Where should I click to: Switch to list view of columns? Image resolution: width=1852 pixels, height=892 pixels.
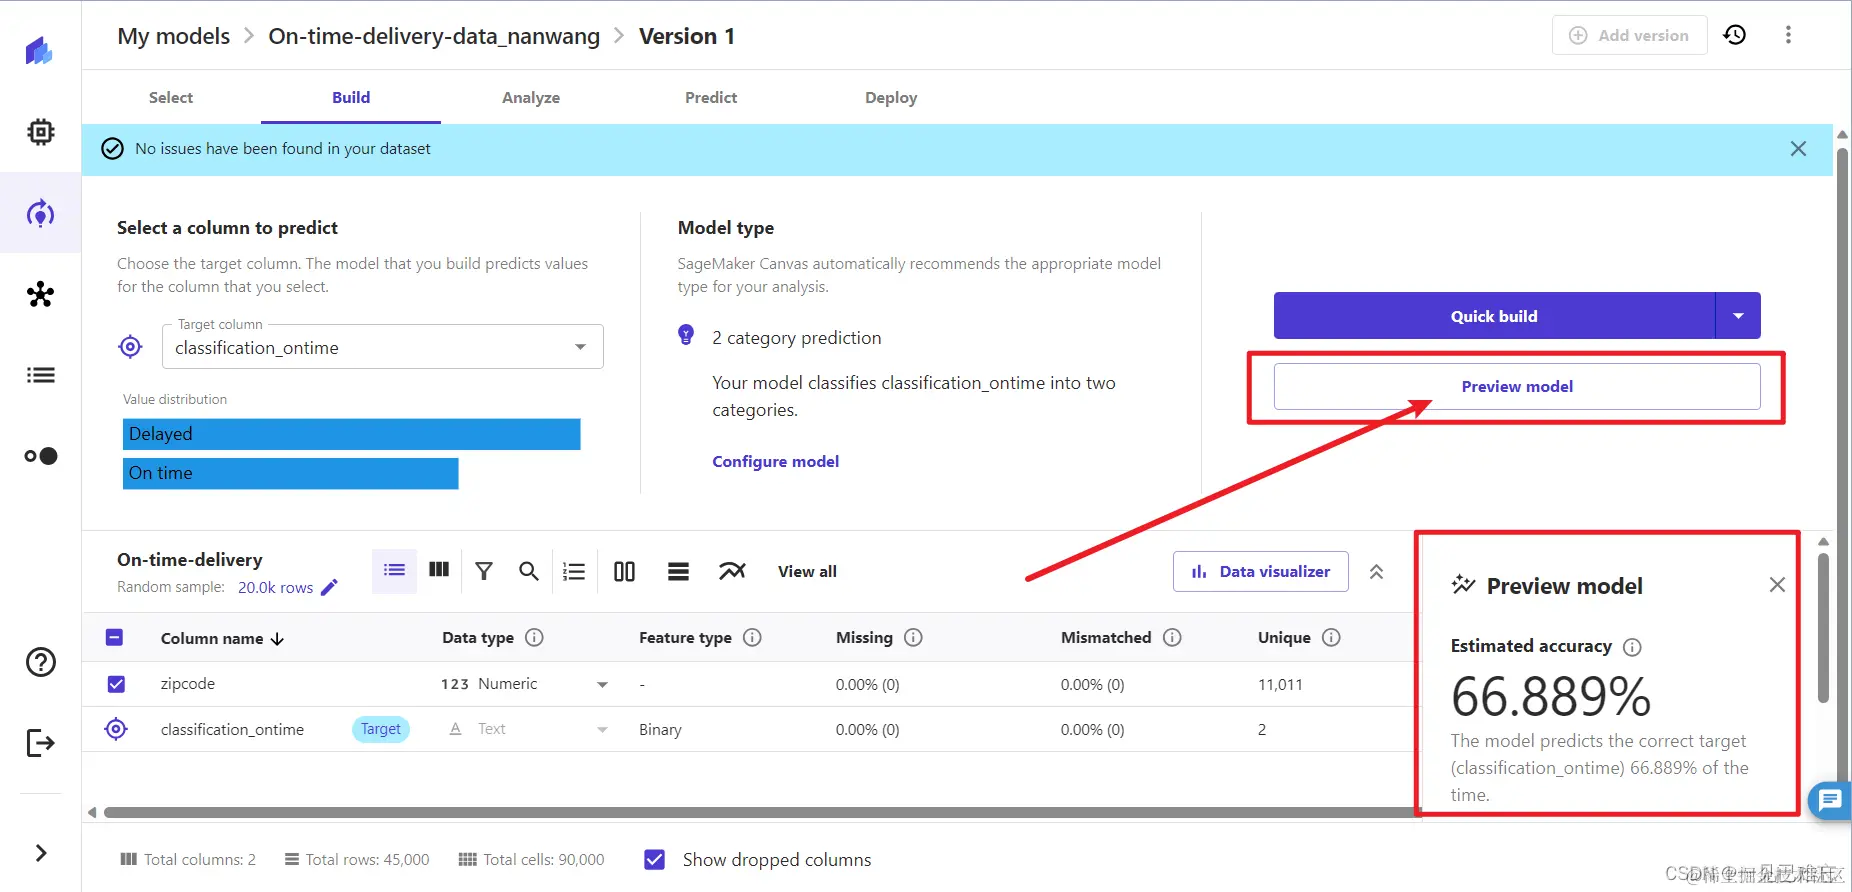395,571
